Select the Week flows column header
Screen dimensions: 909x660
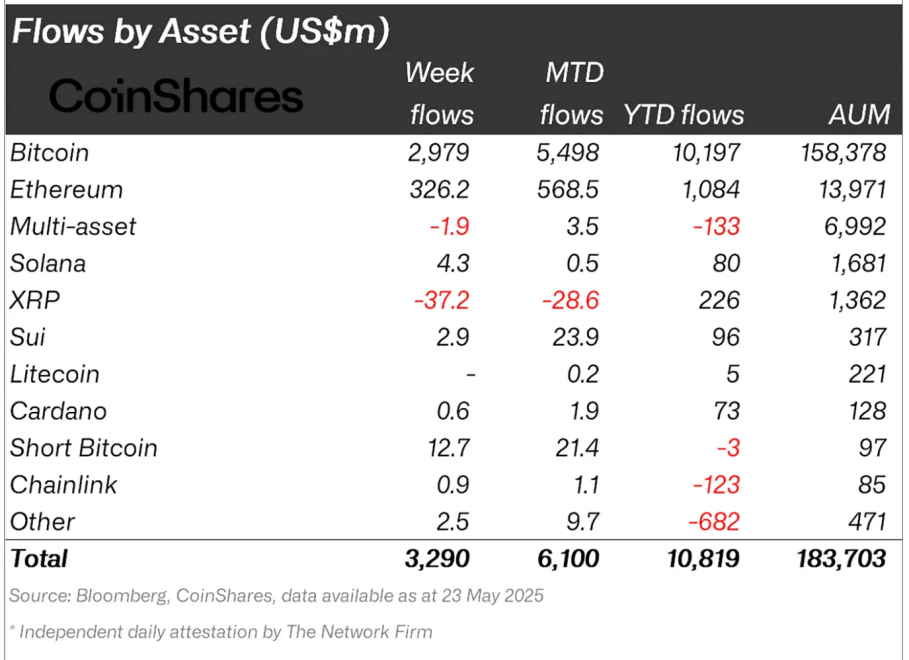click(x=440, y=93)
